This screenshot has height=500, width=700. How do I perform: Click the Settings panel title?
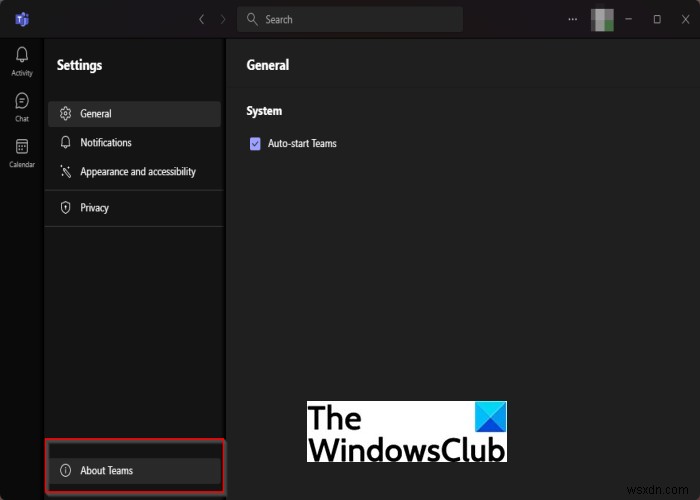79,65
